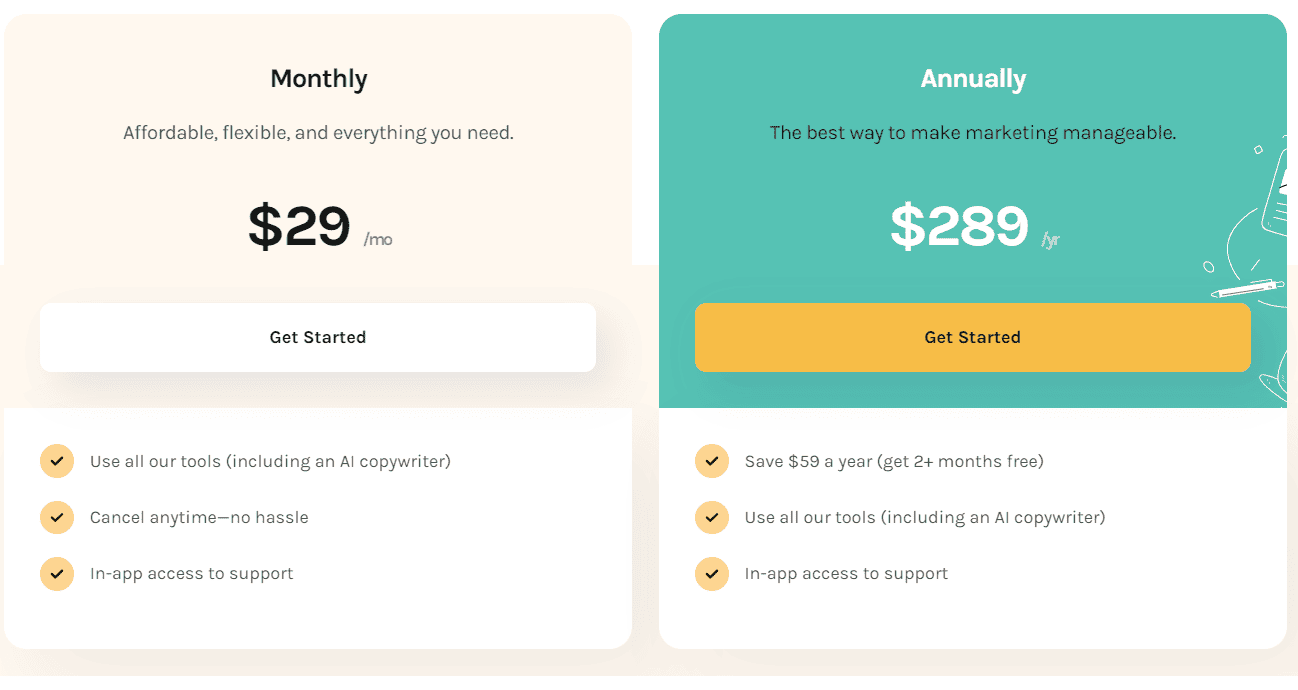This screenshot has width=1298, height=690.
Task: Click the orange "Get Started" button for Annually
Action: pyautogui.click(x=972, y=337)
